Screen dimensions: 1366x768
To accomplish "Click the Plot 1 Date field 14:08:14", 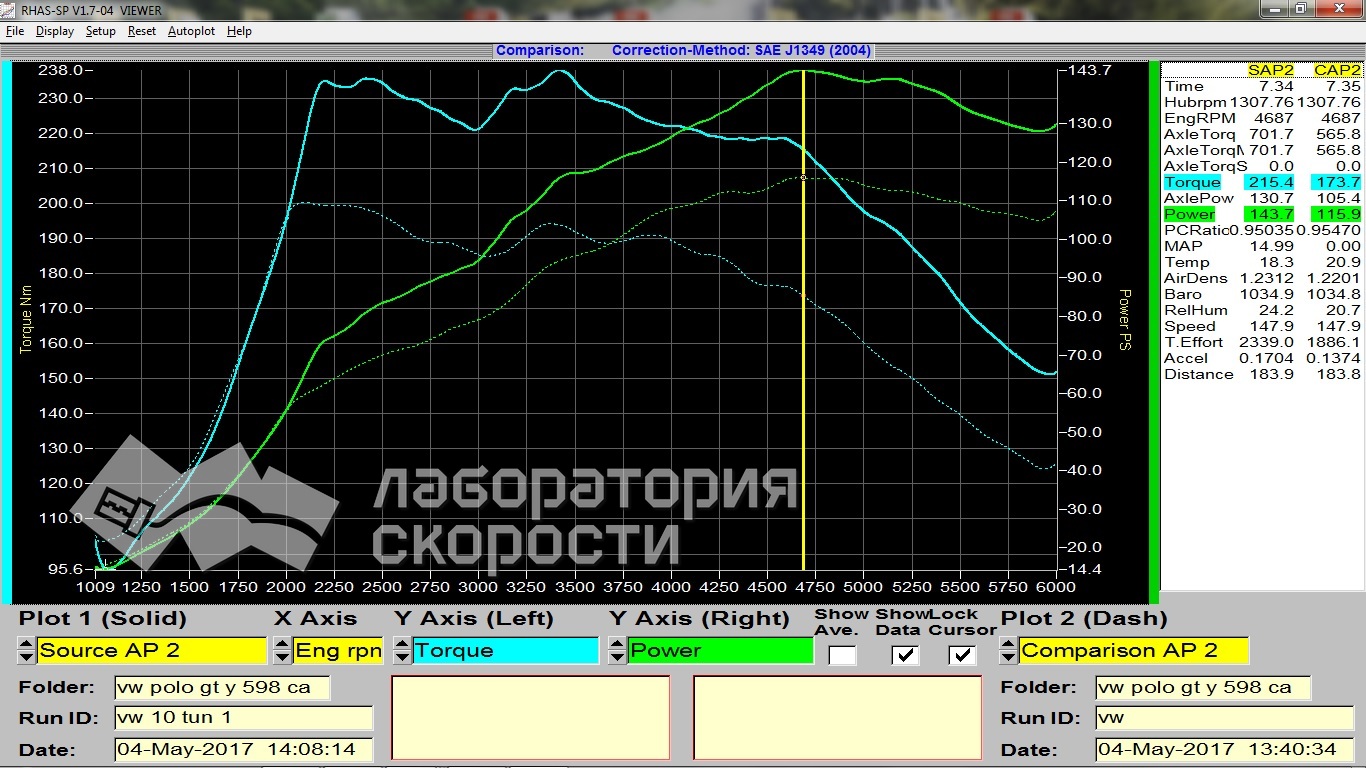I will click(x=243, y=749).
